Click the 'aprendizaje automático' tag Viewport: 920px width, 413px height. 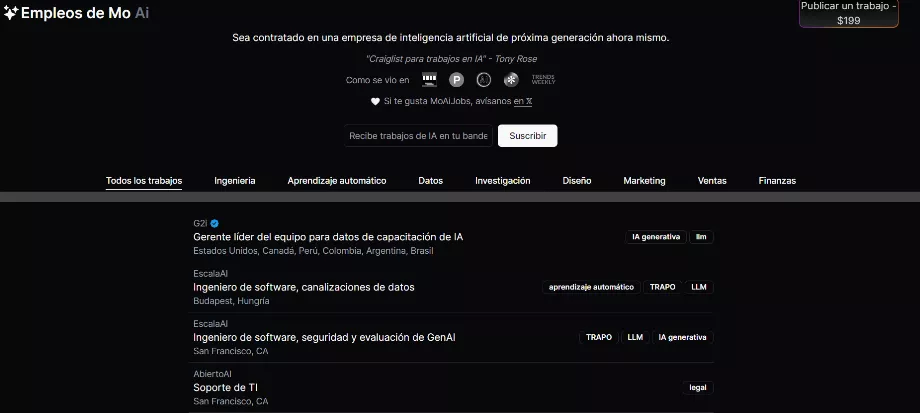[591, 287]
